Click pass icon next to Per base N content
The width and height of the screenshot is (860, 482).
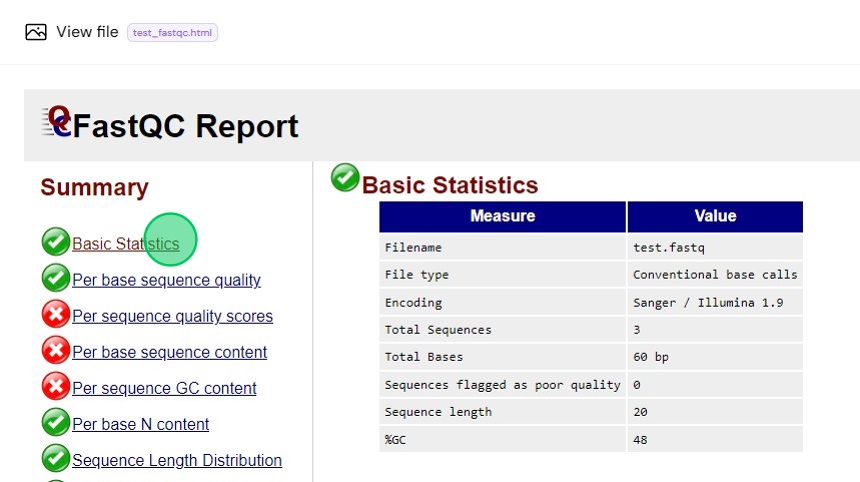click(55, 423)
